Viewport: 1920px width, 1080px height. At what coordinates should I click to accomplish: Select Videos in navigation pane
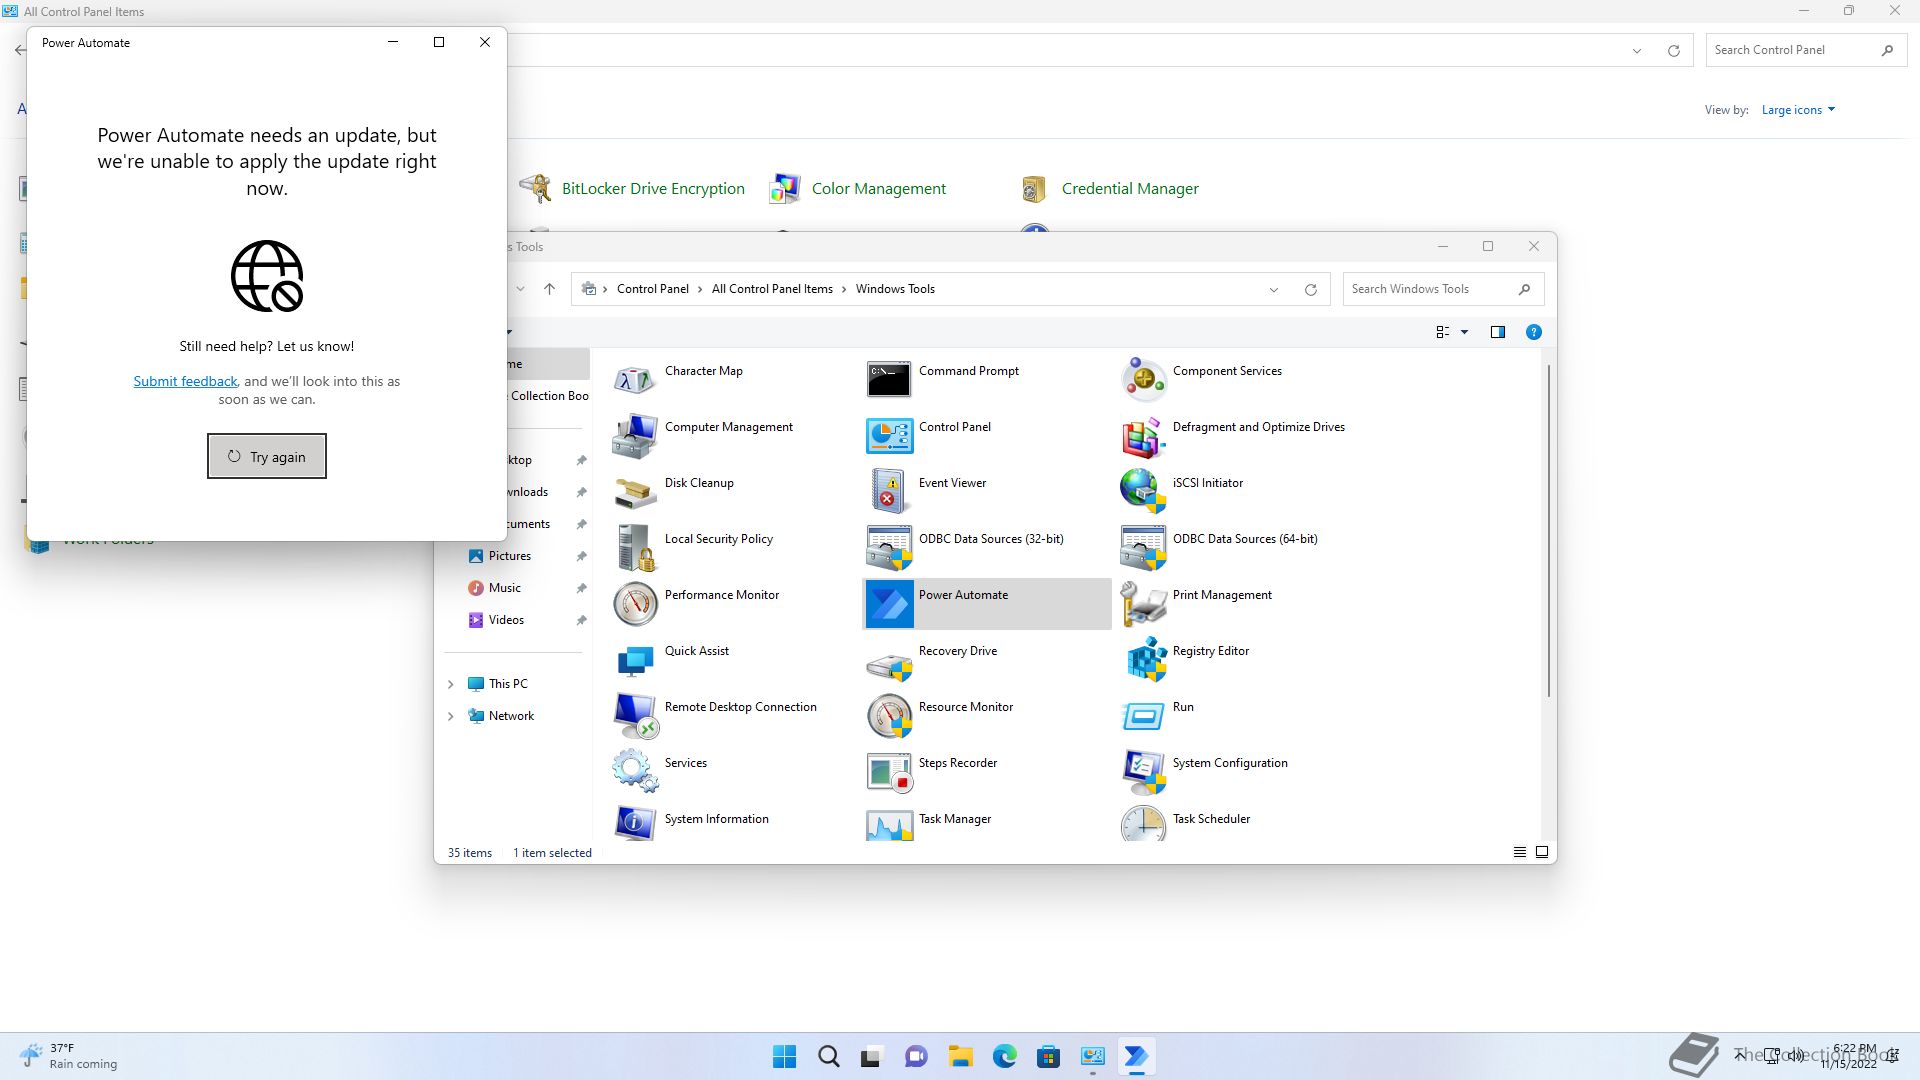(x=506, y=620)
